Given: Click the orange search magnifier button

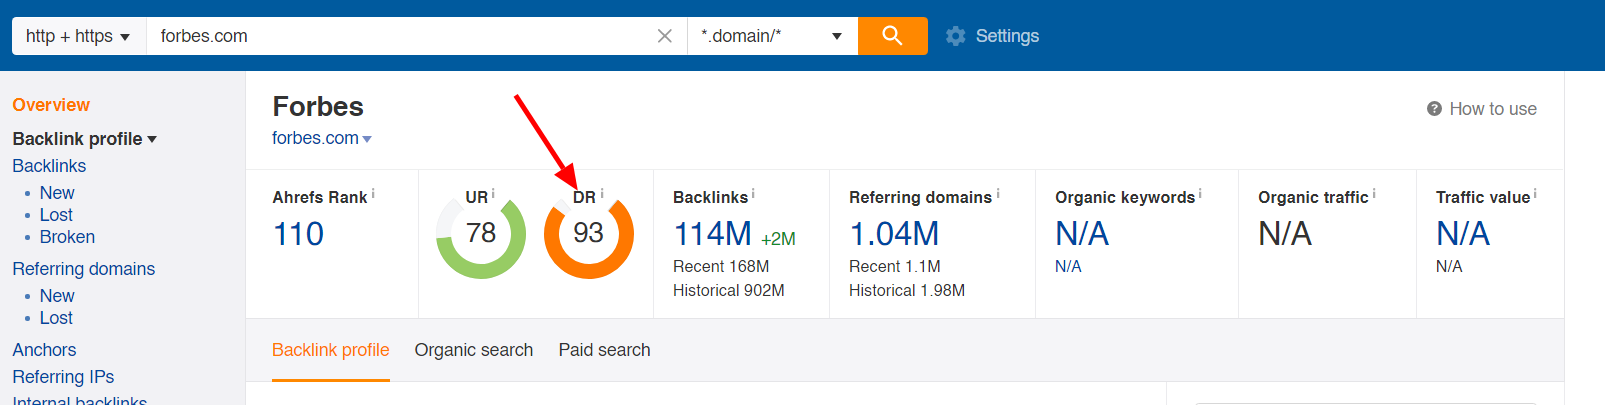Looking at the screenshot, I should [x=892, y=36].
